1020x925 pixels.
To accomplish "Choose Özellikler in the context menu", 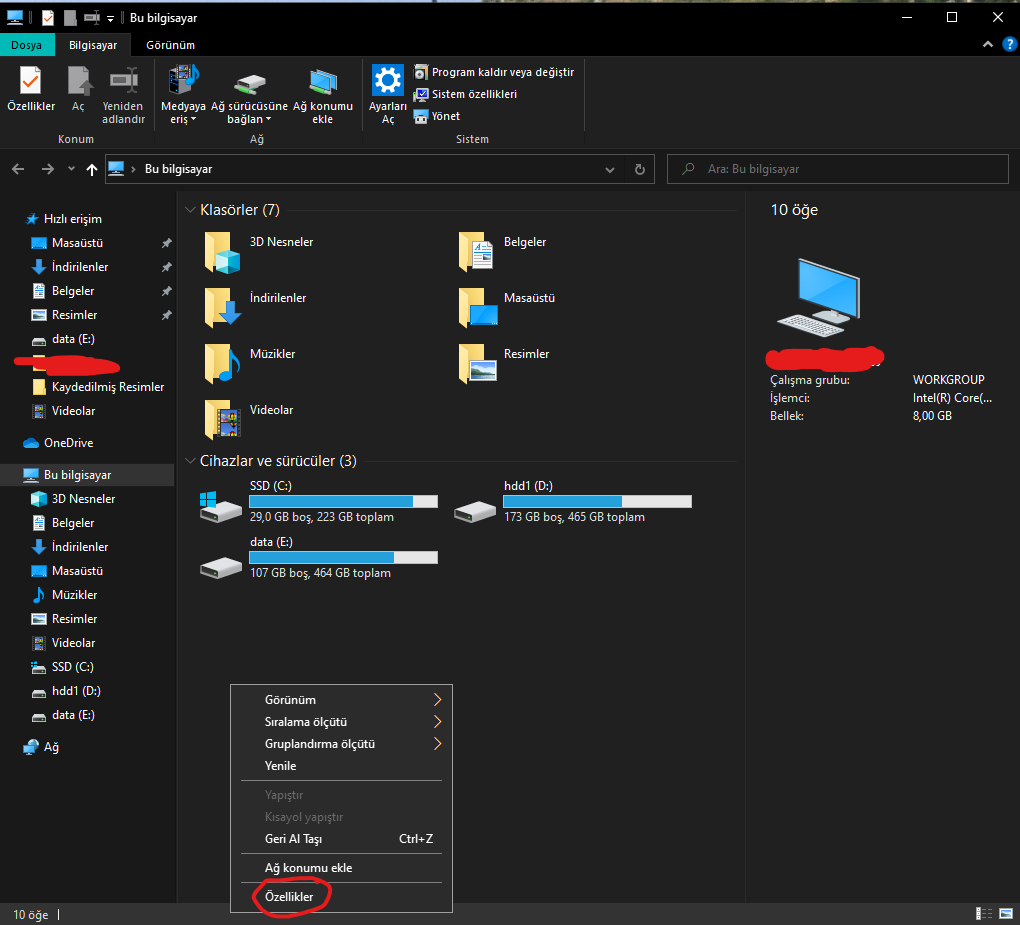I will (x=342, y=897).
